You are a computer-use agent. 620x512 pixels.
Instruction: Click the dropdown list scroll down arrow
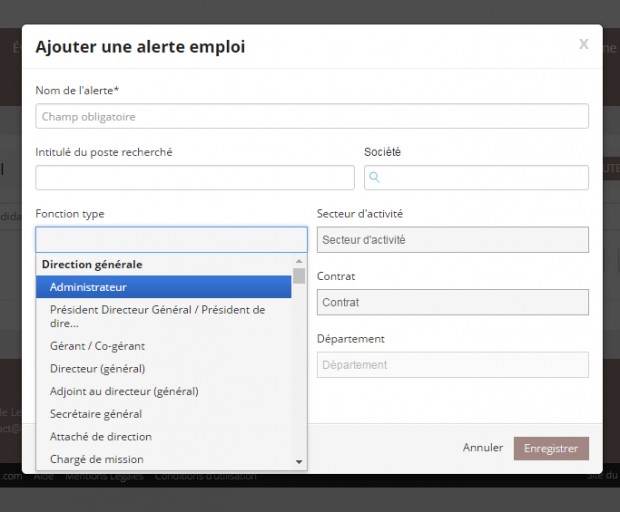(x=299, y=462)
